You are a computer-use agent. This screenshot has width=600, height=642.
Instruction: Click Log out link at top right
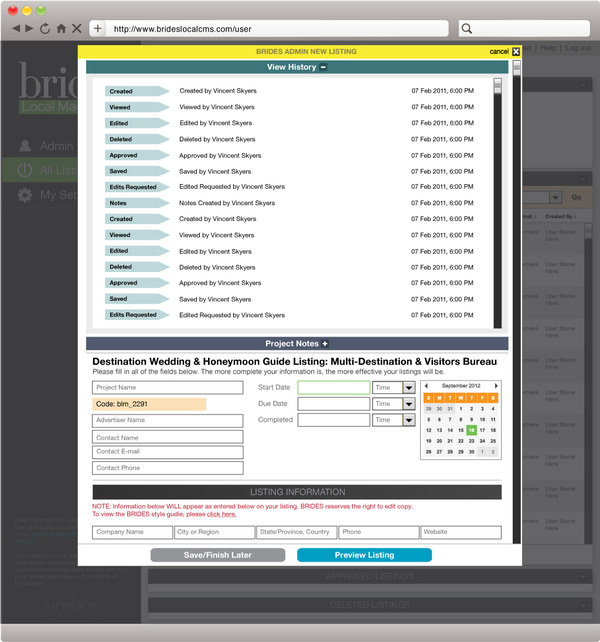pyautogui.click(x=578, y=48)
